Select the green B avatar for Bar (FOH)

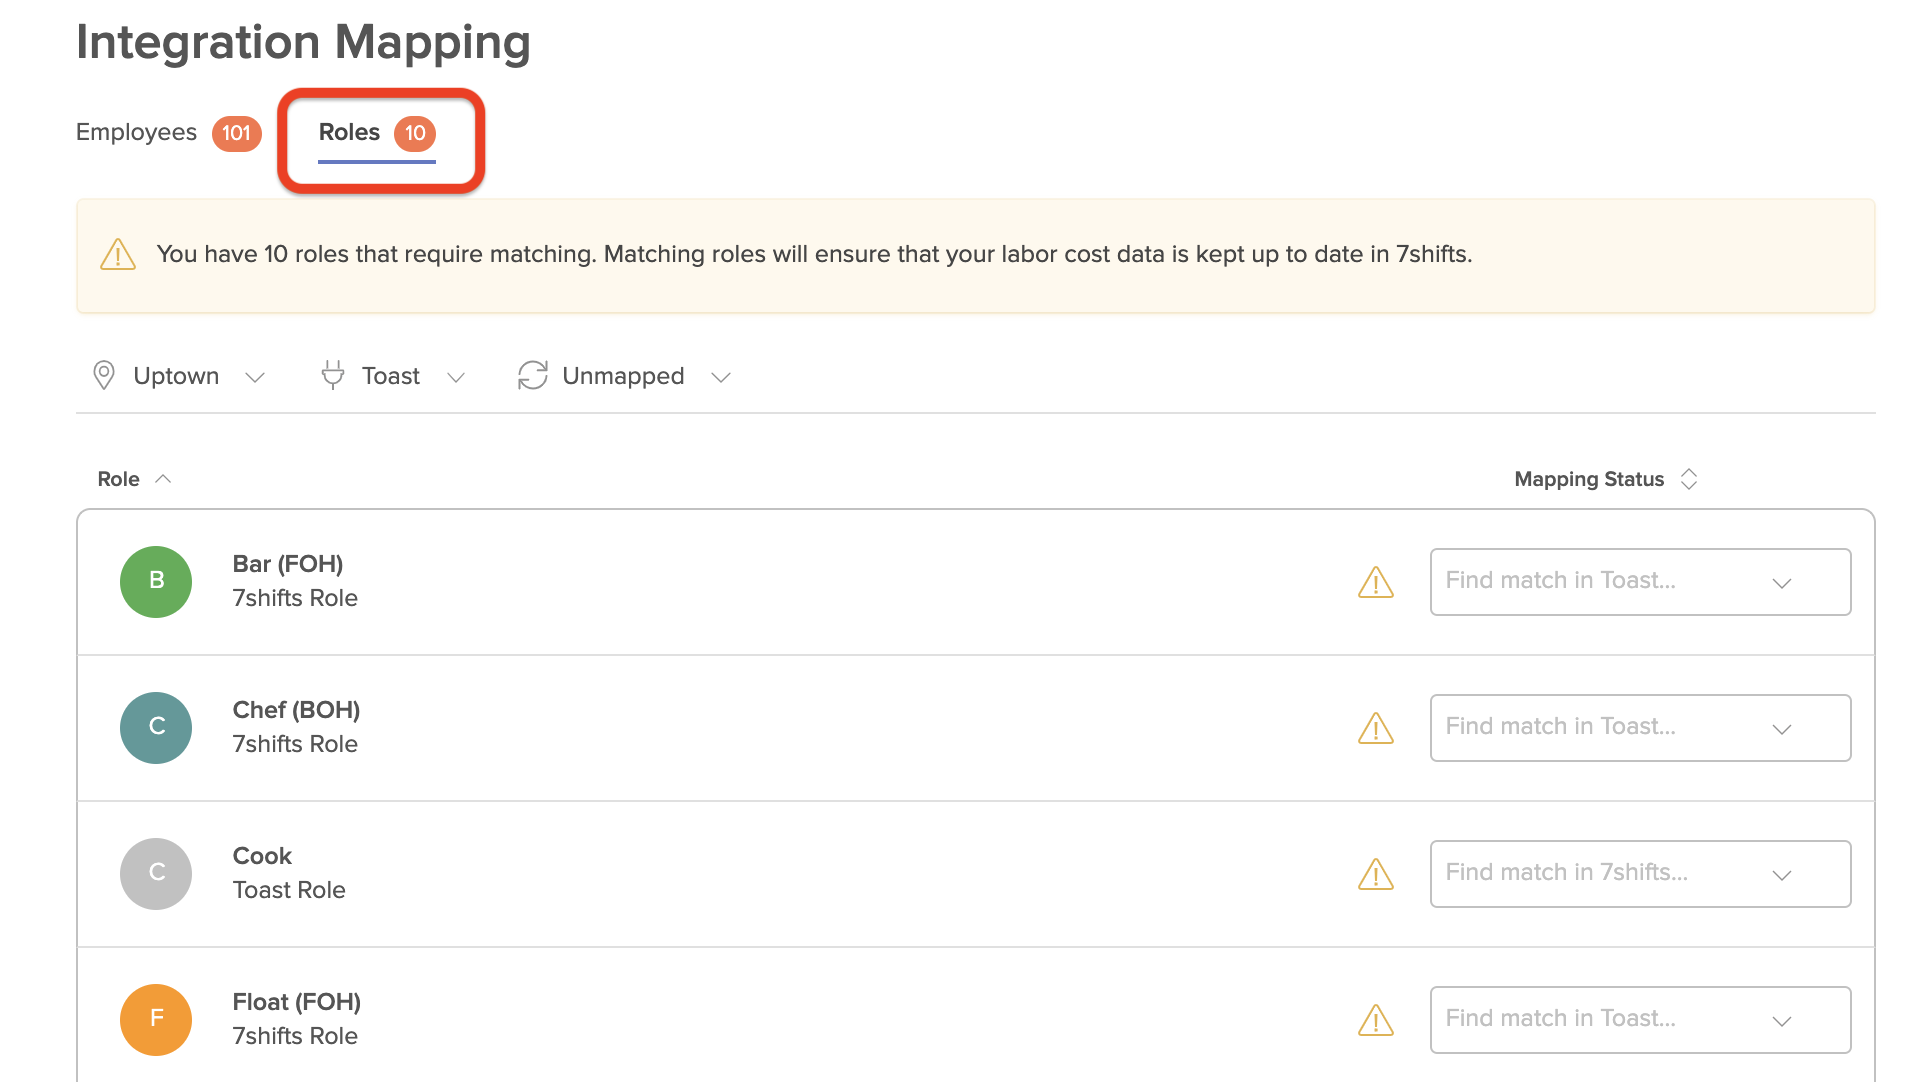[x=155, y=581]
